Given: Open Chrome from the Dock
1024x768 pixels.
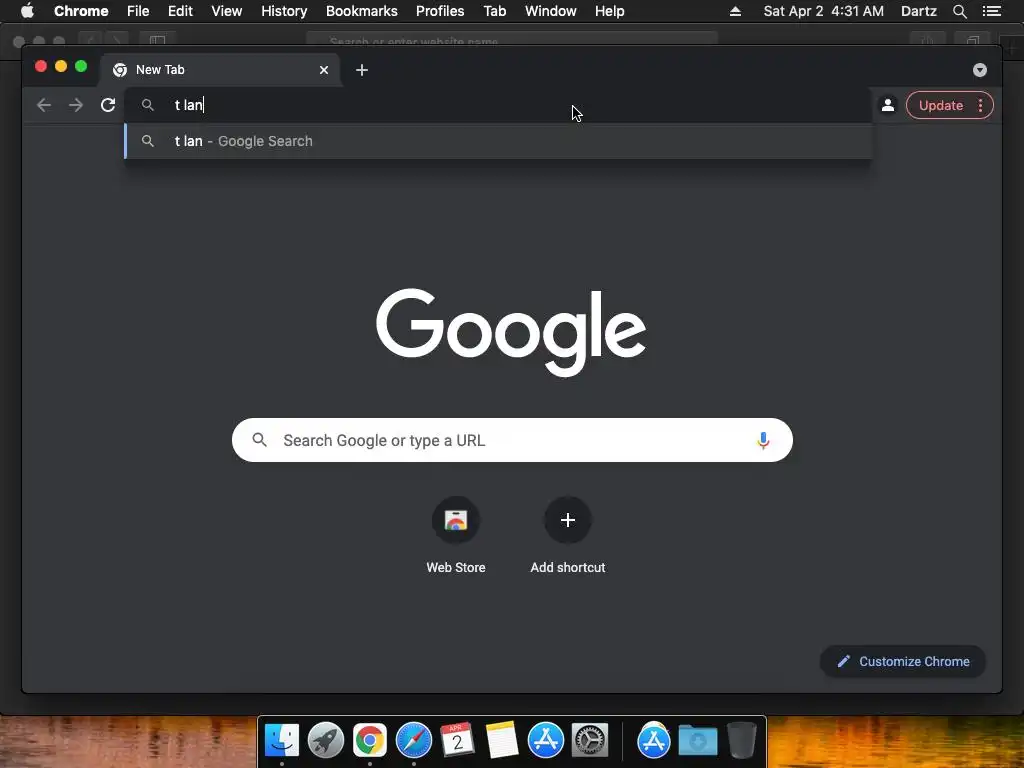Looking at the screenshot, I should [x=370, y=741].
